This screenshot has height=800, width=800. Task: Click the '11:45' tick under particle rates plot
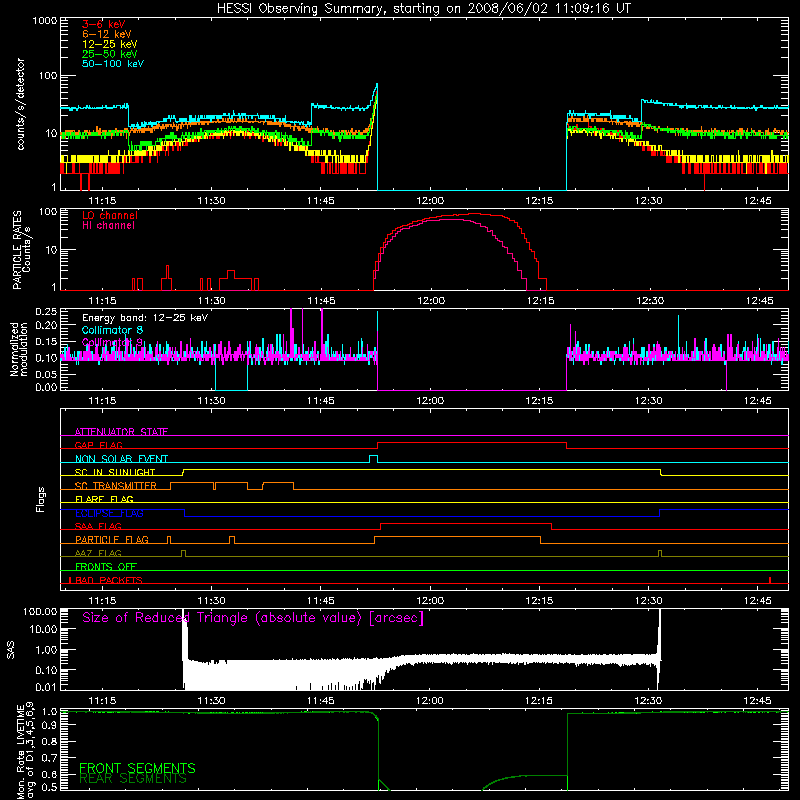321,301
